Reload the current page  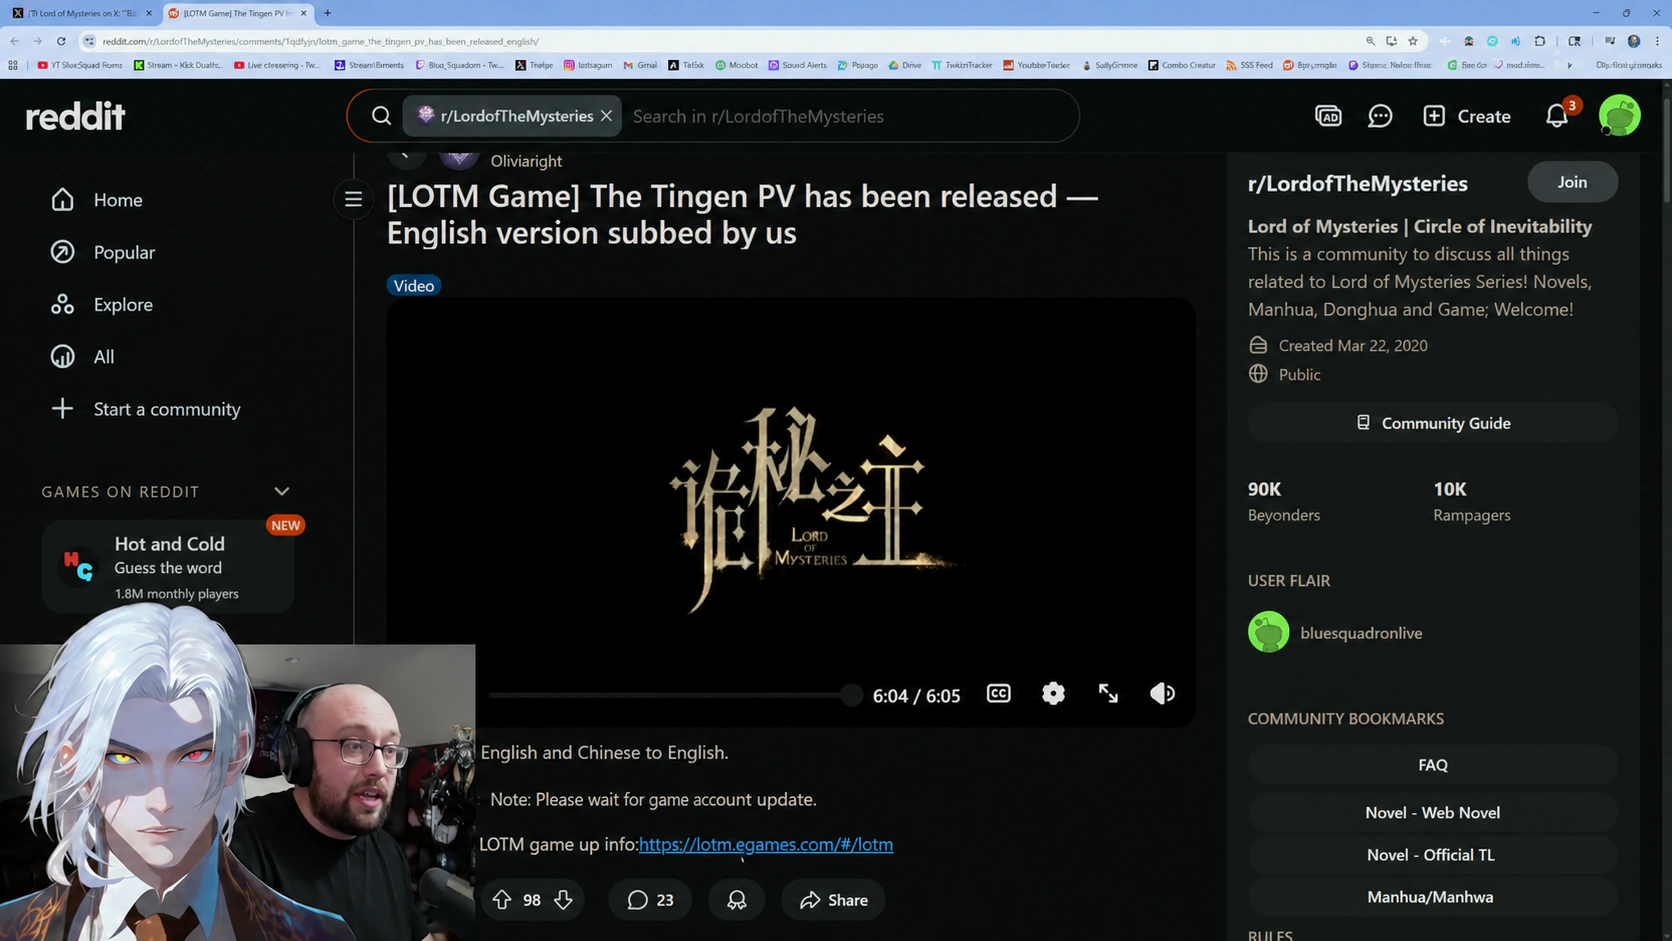coord(61,41)
